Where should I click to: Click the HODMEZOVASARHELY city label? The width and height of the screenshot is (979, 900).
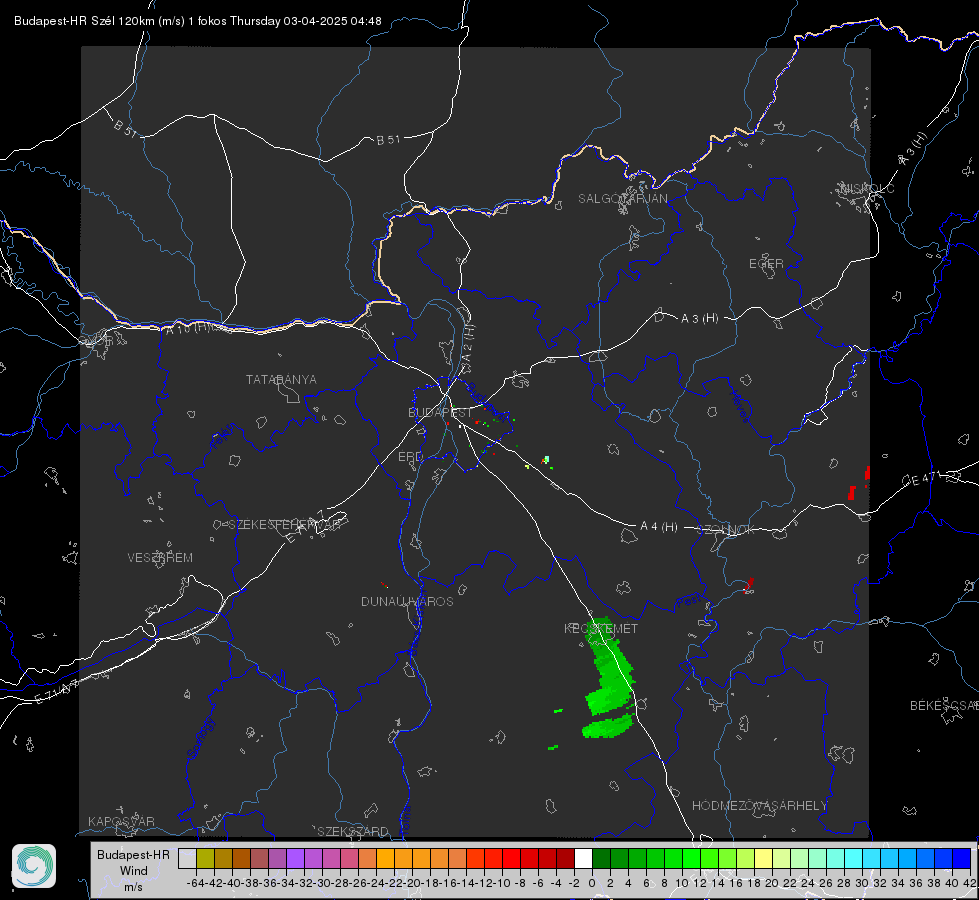pos(759,806)
